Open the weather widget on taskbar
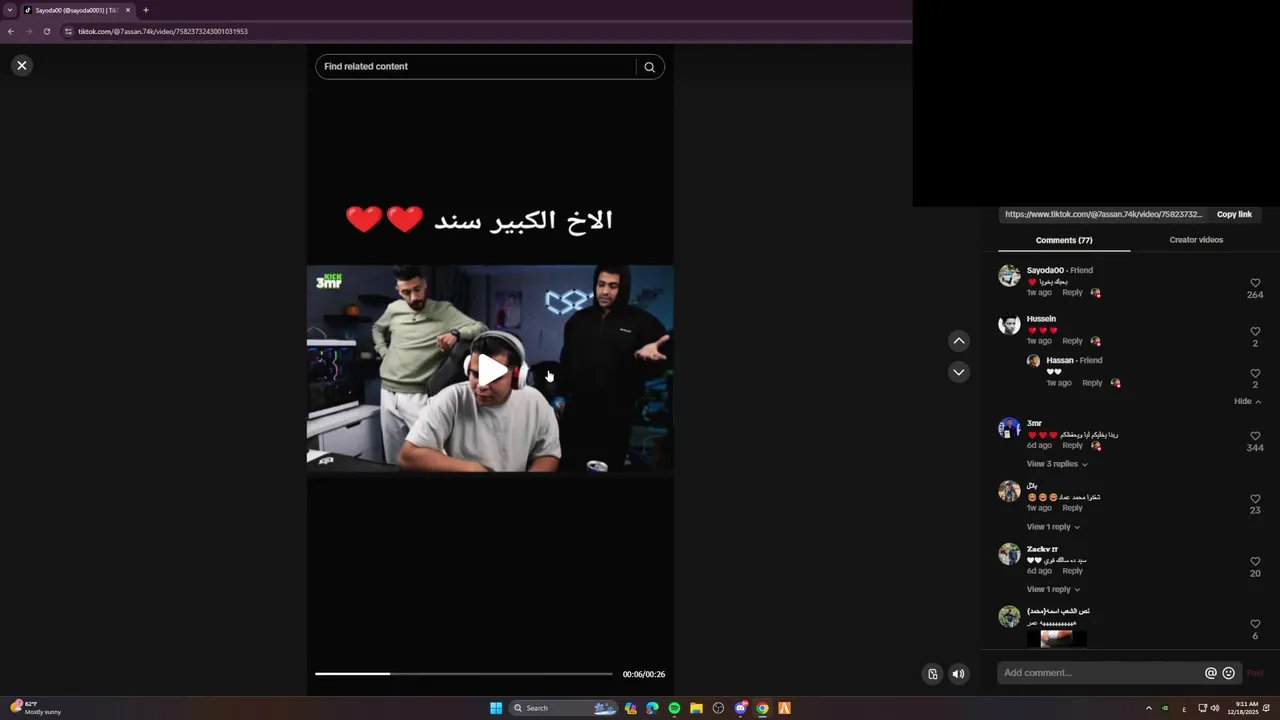The width and height of the screenshot is (1280, 720). [36, 708]
